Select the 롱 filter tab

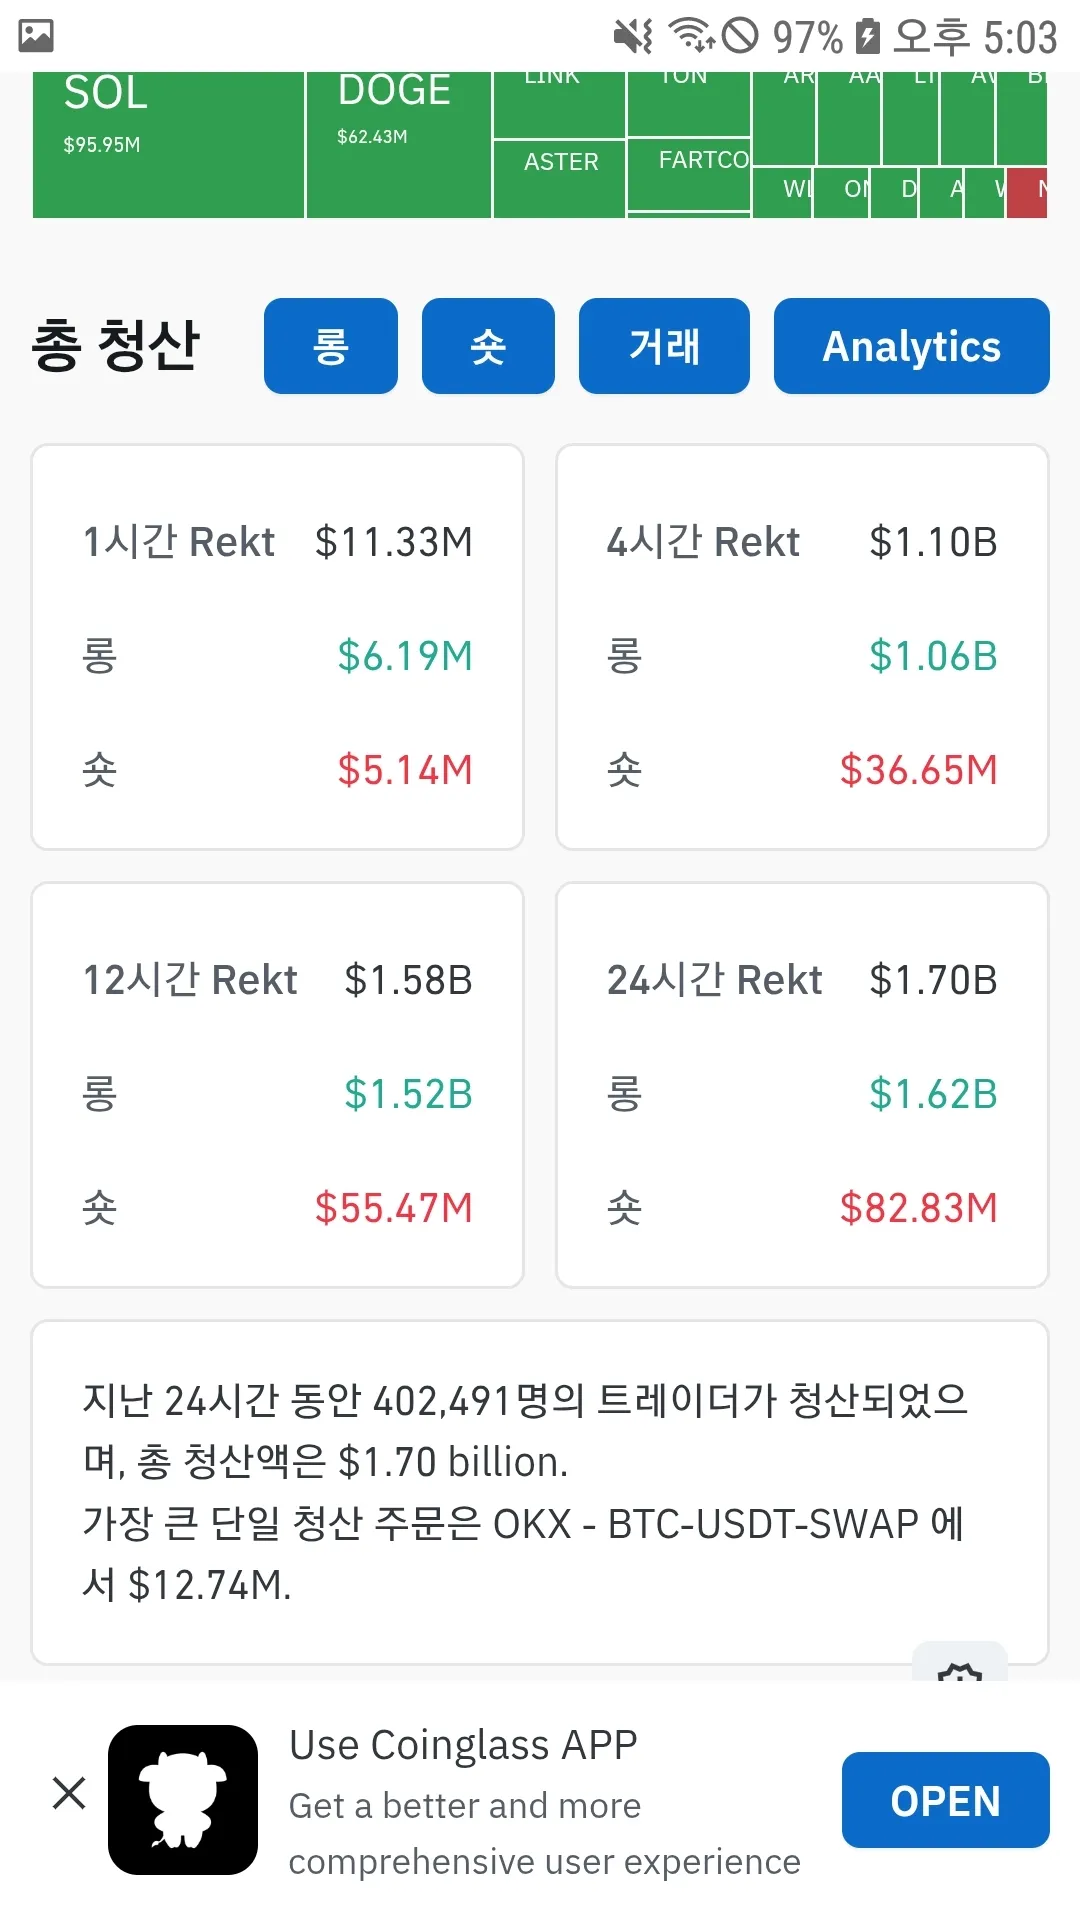[331, 346]
